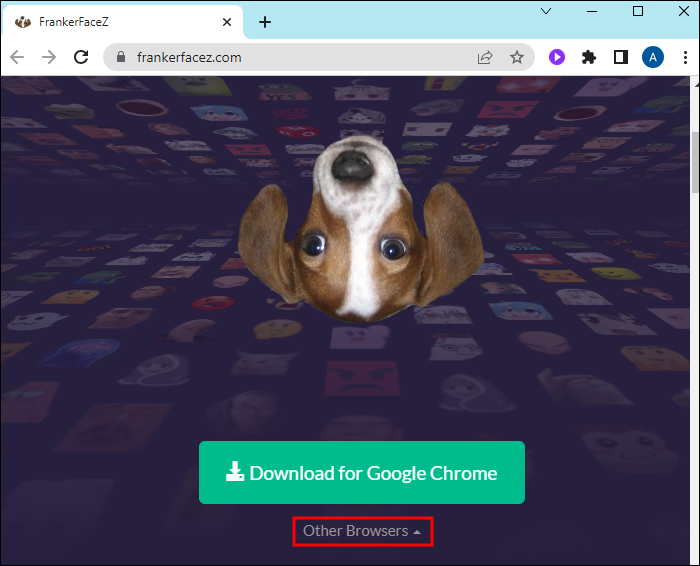Expand Other Browsers options
This screenshot has height=566, width=700.
[x=362, y=531]
